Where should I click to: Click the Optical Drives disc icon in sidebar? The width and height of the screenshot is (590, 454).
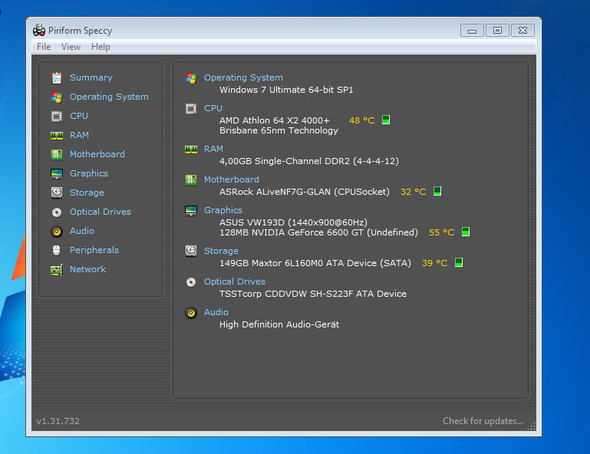point(56,212)
